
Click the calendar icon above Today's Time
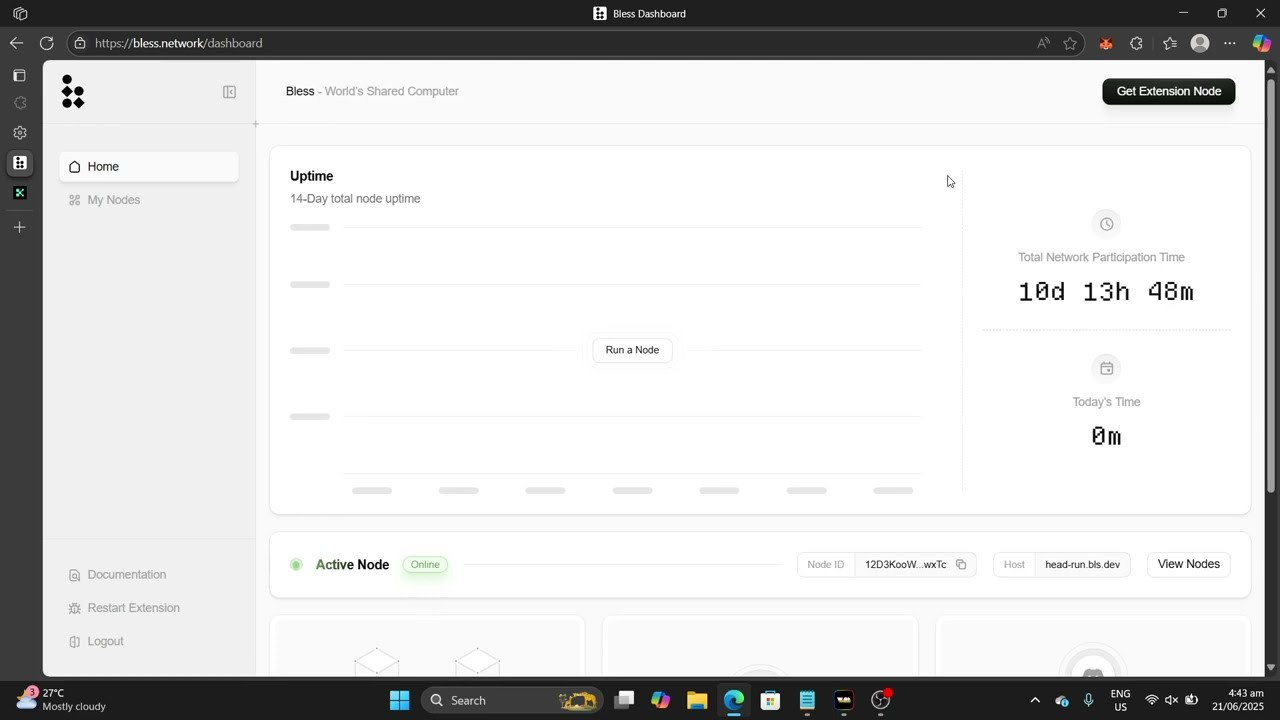click(x=1106, y=368)
